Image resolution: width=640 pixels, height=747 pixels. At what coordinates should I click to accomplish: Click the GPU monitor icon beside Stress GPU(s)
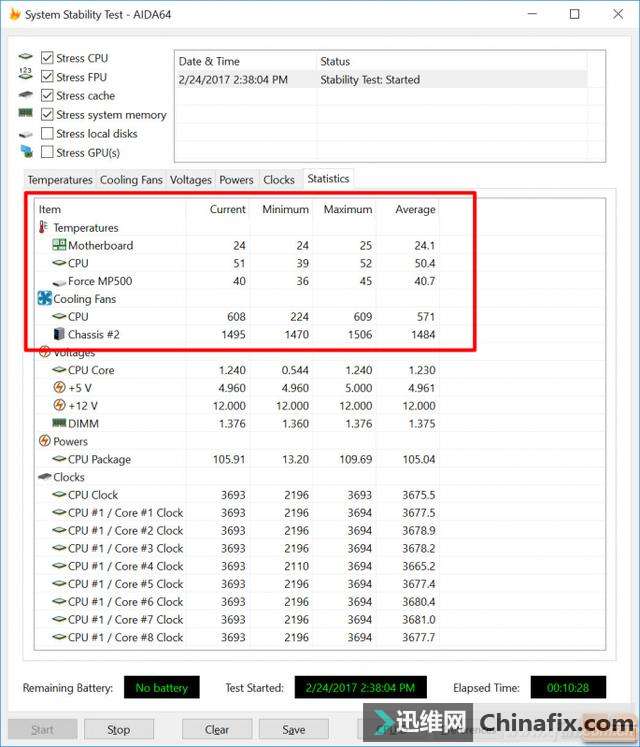coord(27,151)
